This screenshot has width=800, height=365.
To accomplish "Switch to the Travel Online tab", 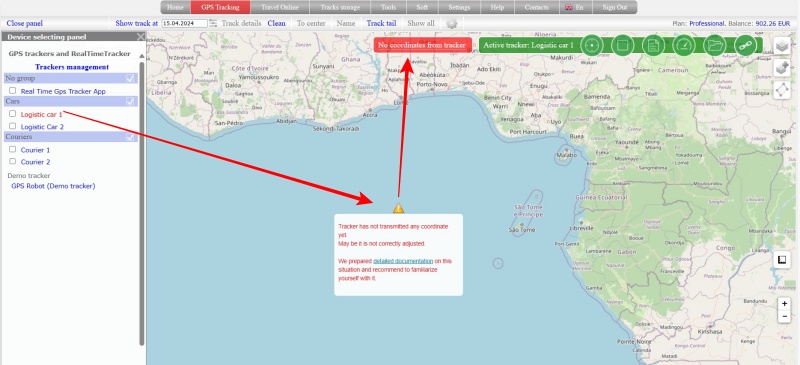I will pos(280,7).
